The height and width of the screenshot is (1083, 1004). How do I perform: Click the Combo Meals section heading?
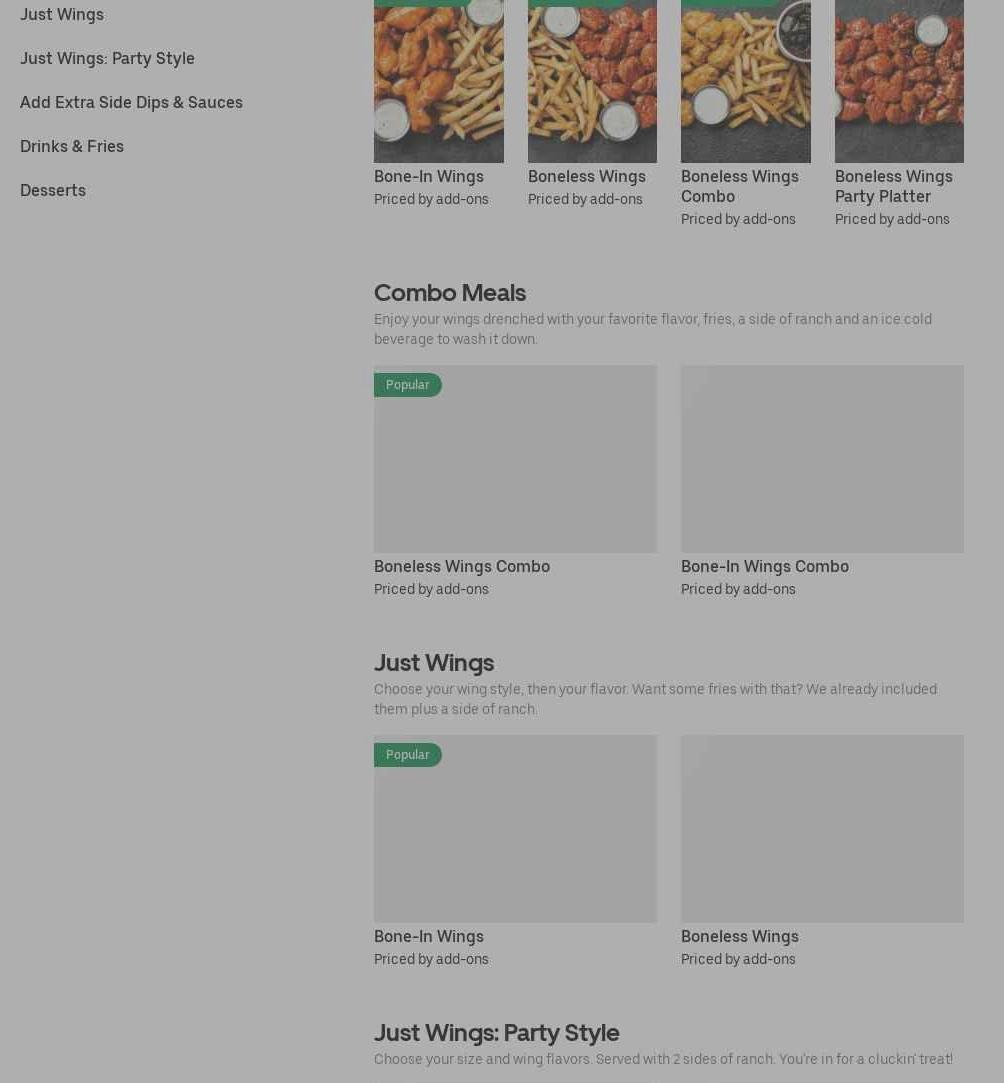tap(450, 293)
